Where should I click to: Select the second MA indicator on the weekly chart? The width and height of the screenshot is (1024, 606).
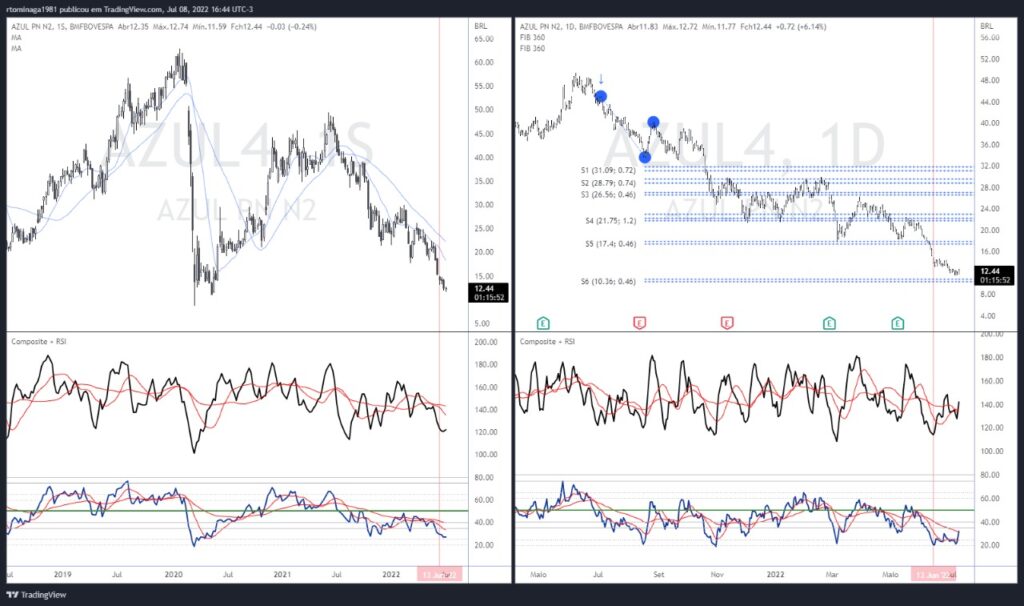16,48
